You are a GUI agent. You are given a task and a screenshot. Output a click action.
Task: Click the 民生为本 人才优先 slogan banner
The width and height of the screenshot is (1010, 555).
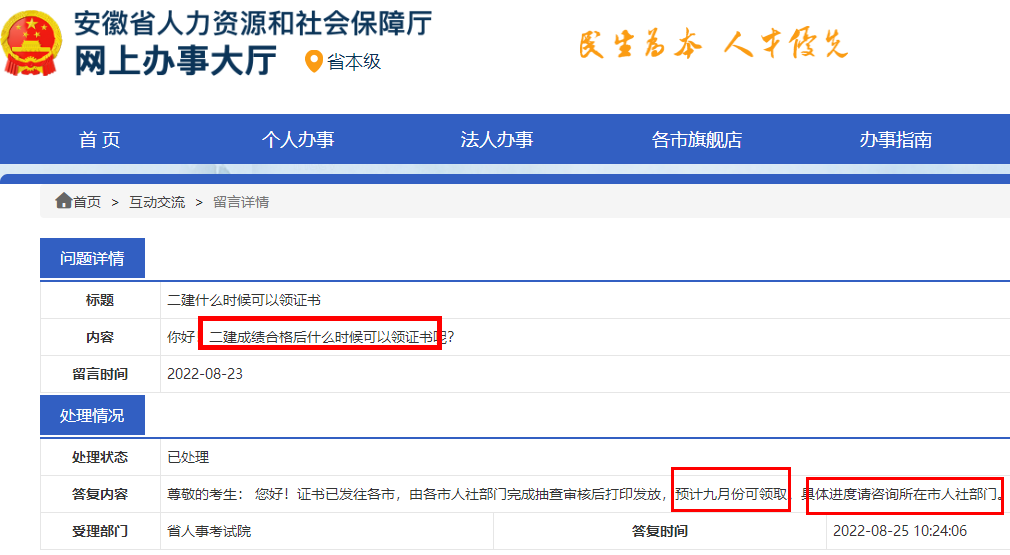[712, 45]
